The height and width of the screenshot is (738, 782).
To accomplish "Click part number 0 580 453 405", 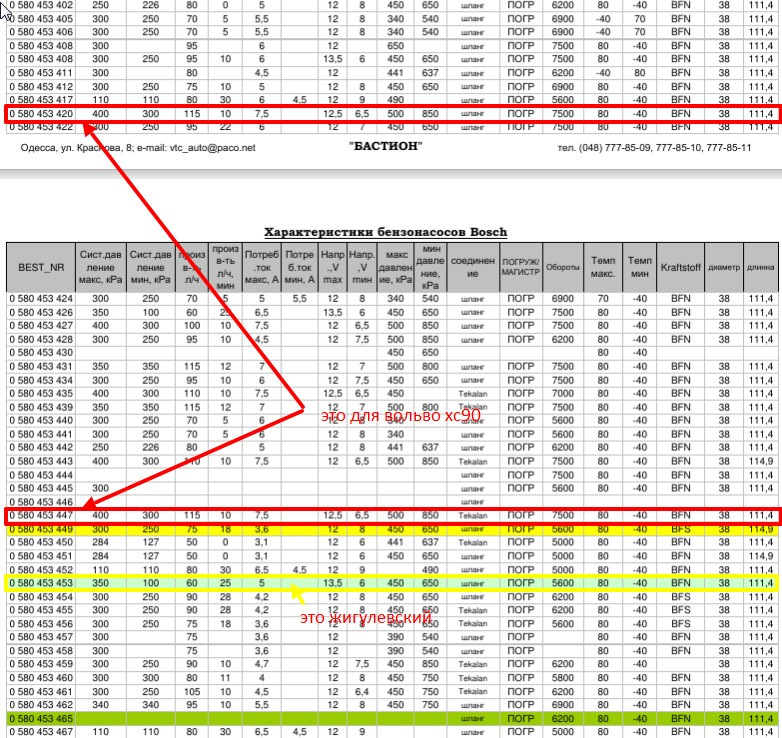I will [x=41, y=19].
